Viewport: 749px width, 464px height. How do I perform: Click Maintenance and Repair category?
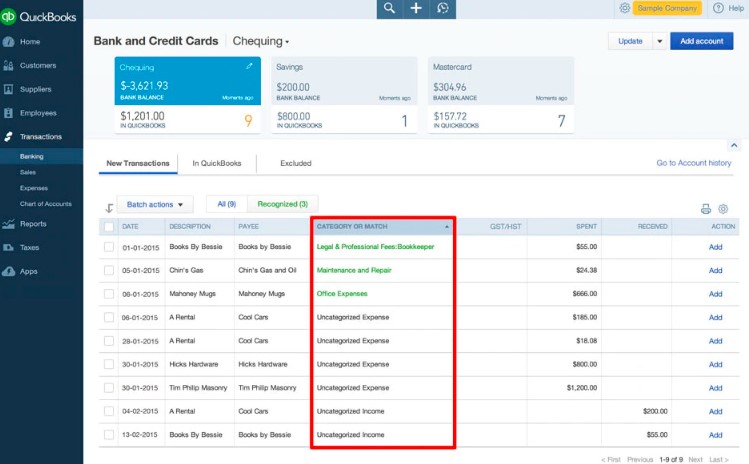pyautogui.click(x=354, y=270)
